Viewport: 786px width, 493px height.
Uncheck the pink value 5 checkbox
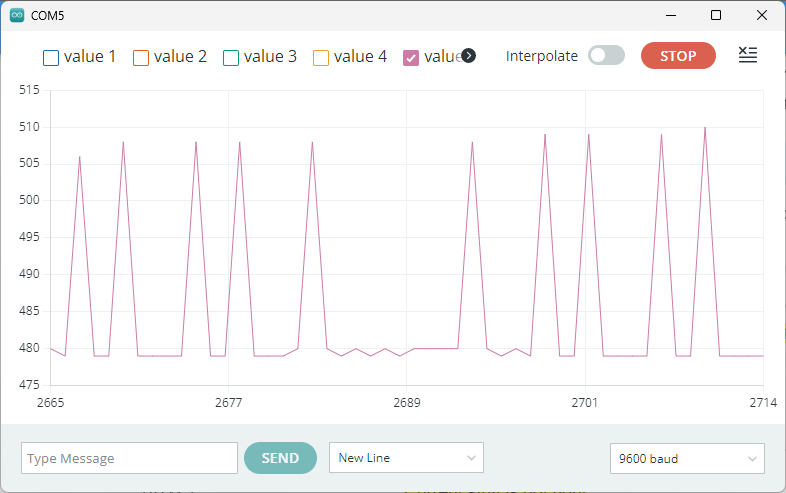411,57
